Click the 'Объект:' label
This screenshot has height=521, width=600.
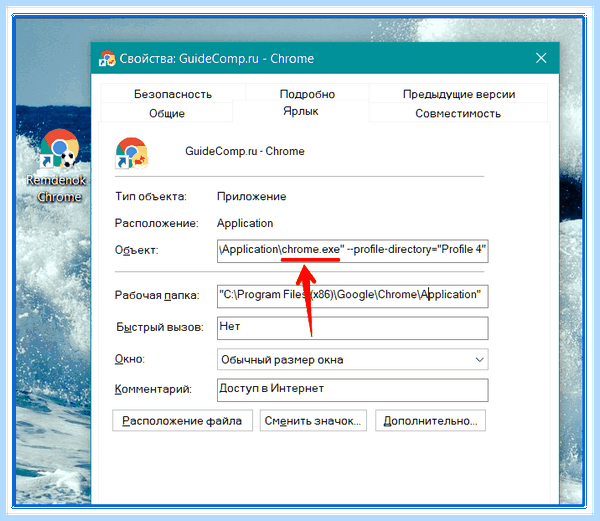(137, 250)
